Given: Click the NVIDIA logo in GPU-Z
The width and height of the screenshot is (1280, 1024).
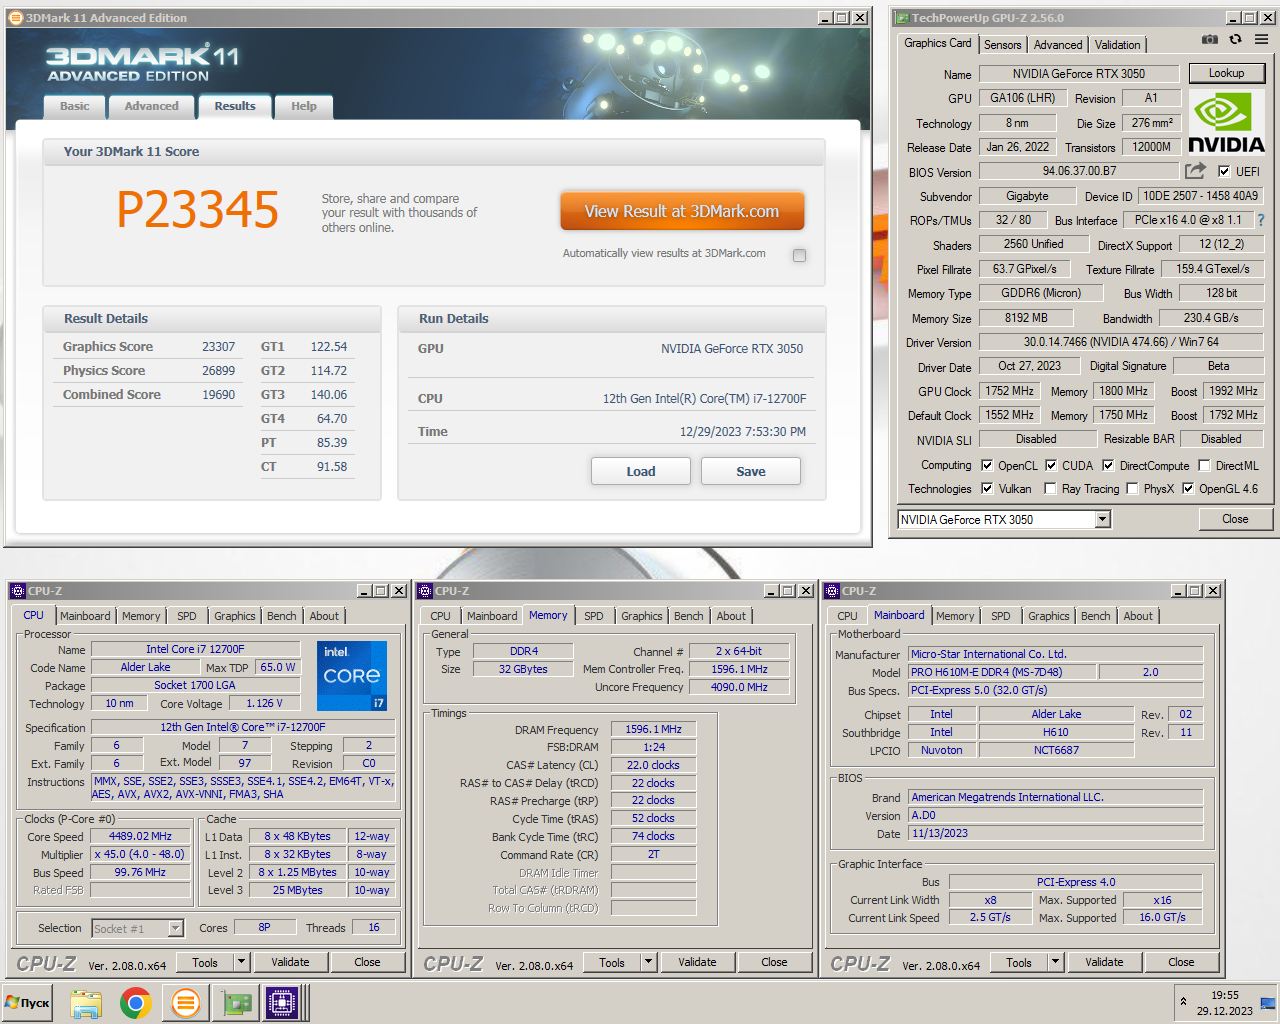Looking at the screenshot, I should tap(1226, 124).
